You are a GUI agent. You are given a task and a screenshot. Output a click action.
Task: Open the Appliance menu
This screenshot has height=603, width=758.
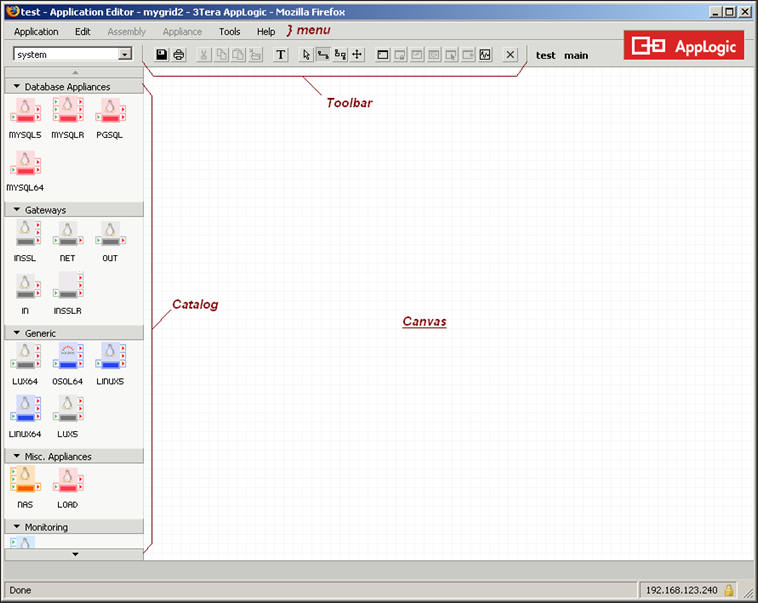click(182, 31)
